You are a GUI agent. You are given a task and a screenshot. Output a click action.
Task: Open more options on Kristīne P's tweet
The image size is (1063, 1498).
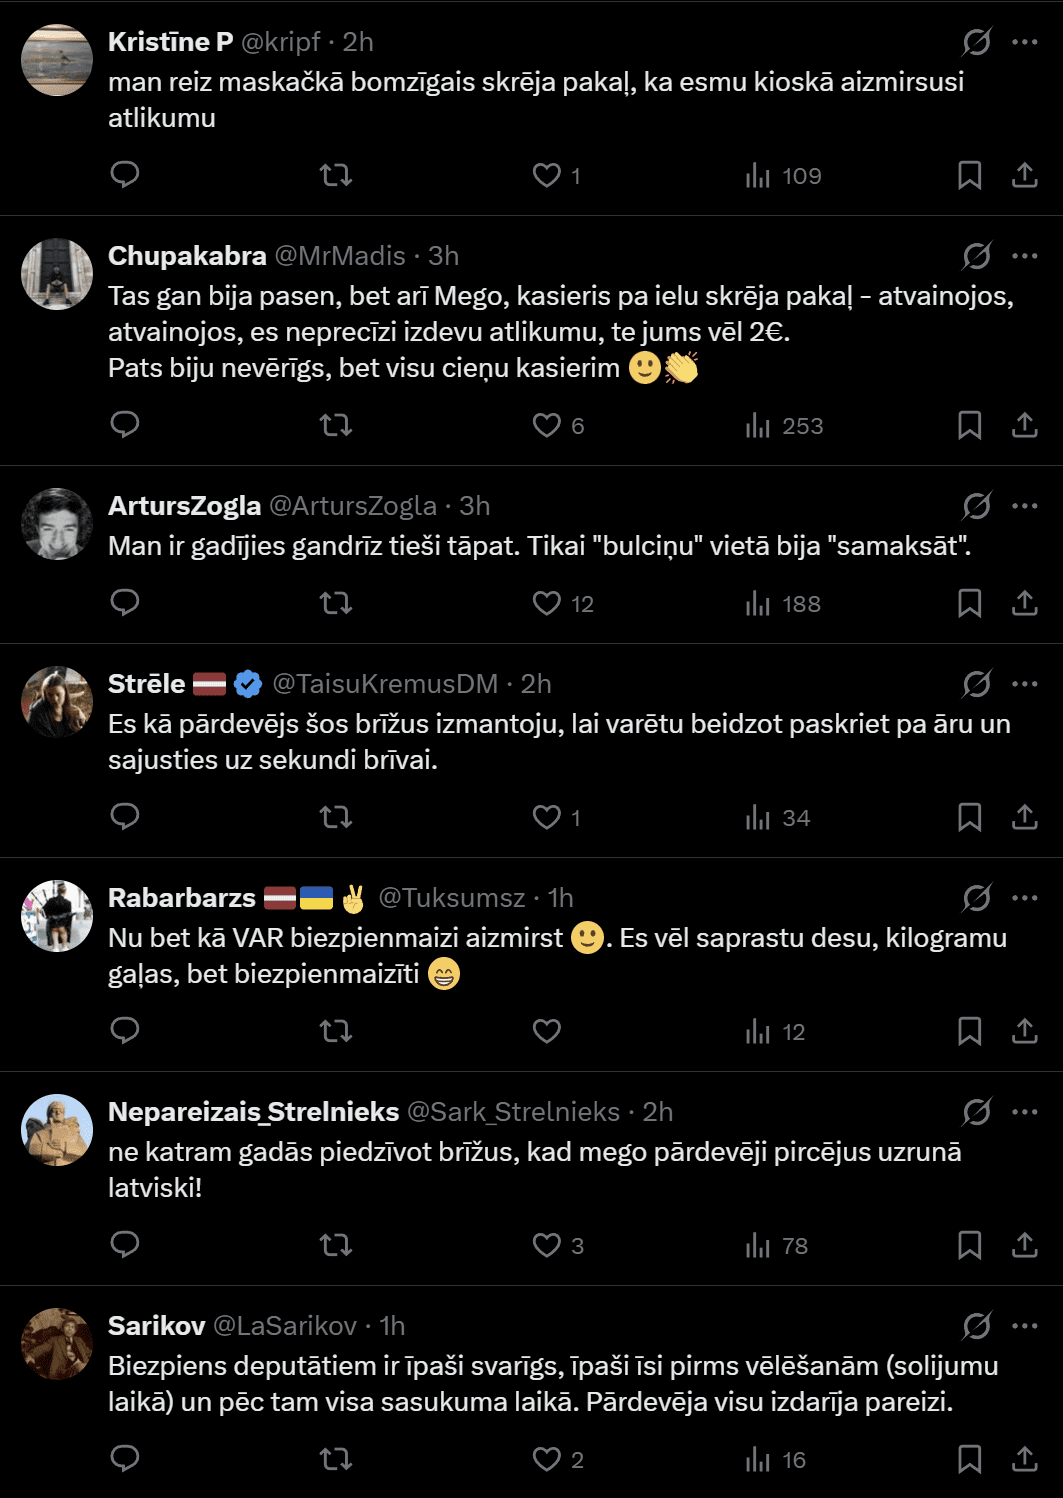tap(1024, 42)
